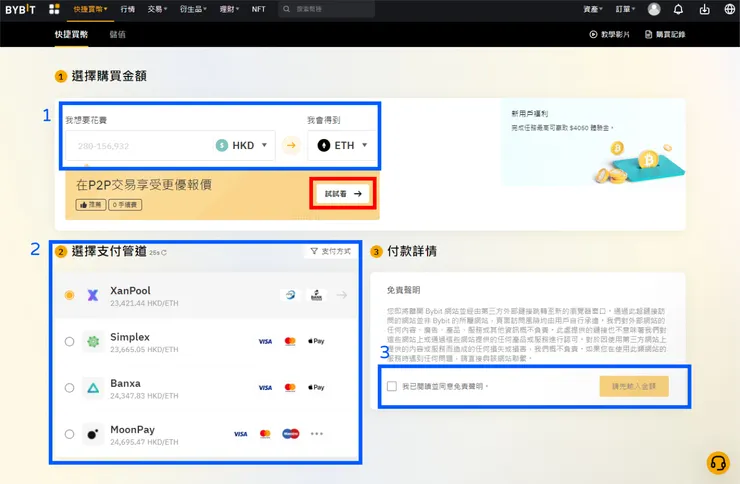This screenshot has height=484, width=740.
Task: Click the MoonPay logo icon
Action: 93,434
